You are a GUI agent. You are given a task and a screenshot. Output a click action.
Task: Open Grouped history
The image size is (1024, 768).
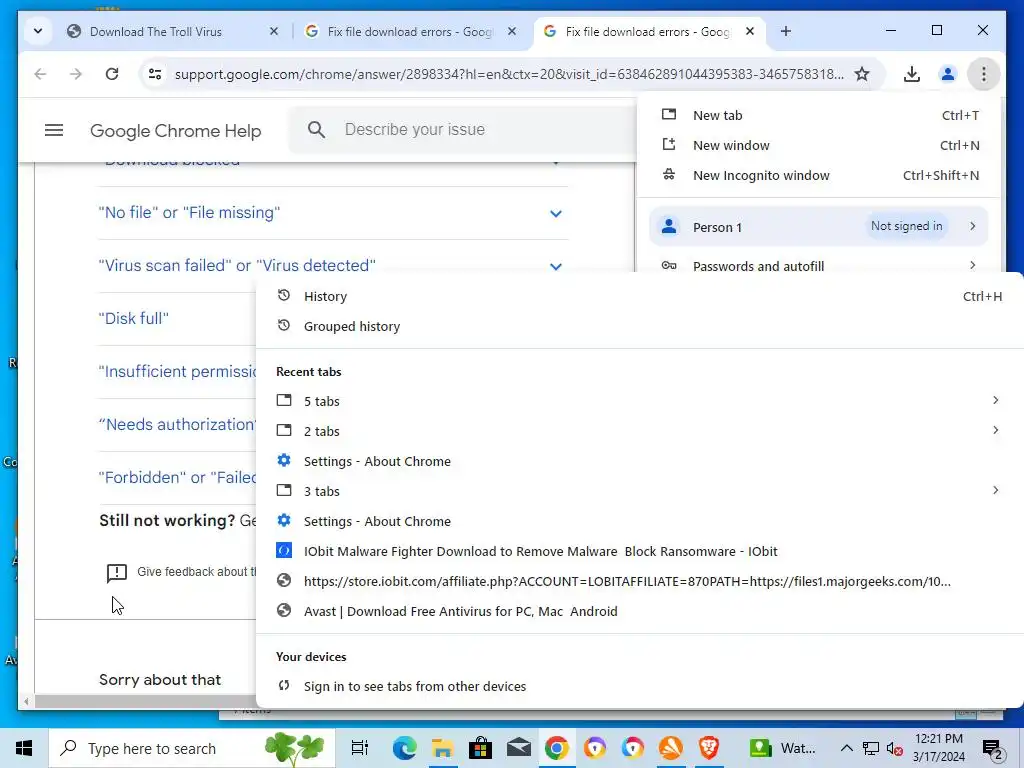pos(639,327)
